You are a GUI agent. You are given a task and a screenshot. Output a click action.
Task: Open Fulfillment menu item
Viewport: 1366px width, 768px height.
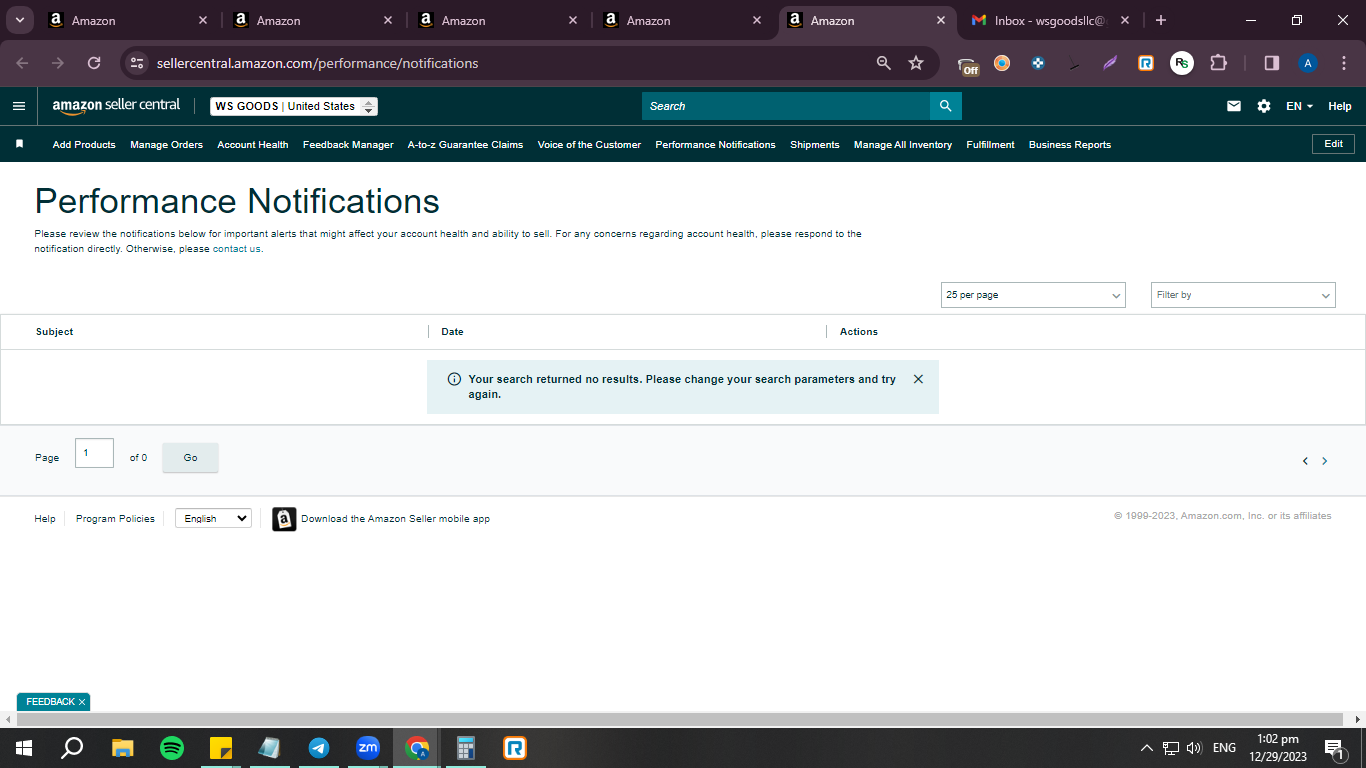click(990, 145)
